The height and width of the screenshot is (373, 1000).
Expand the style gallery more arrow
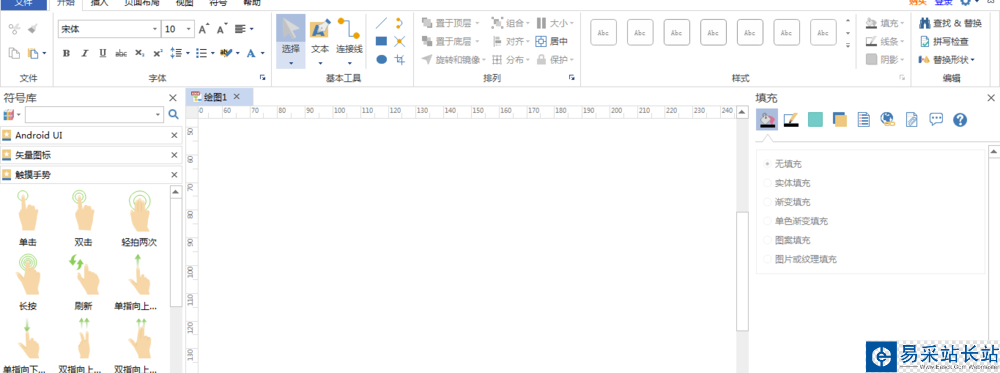point(848,45)
